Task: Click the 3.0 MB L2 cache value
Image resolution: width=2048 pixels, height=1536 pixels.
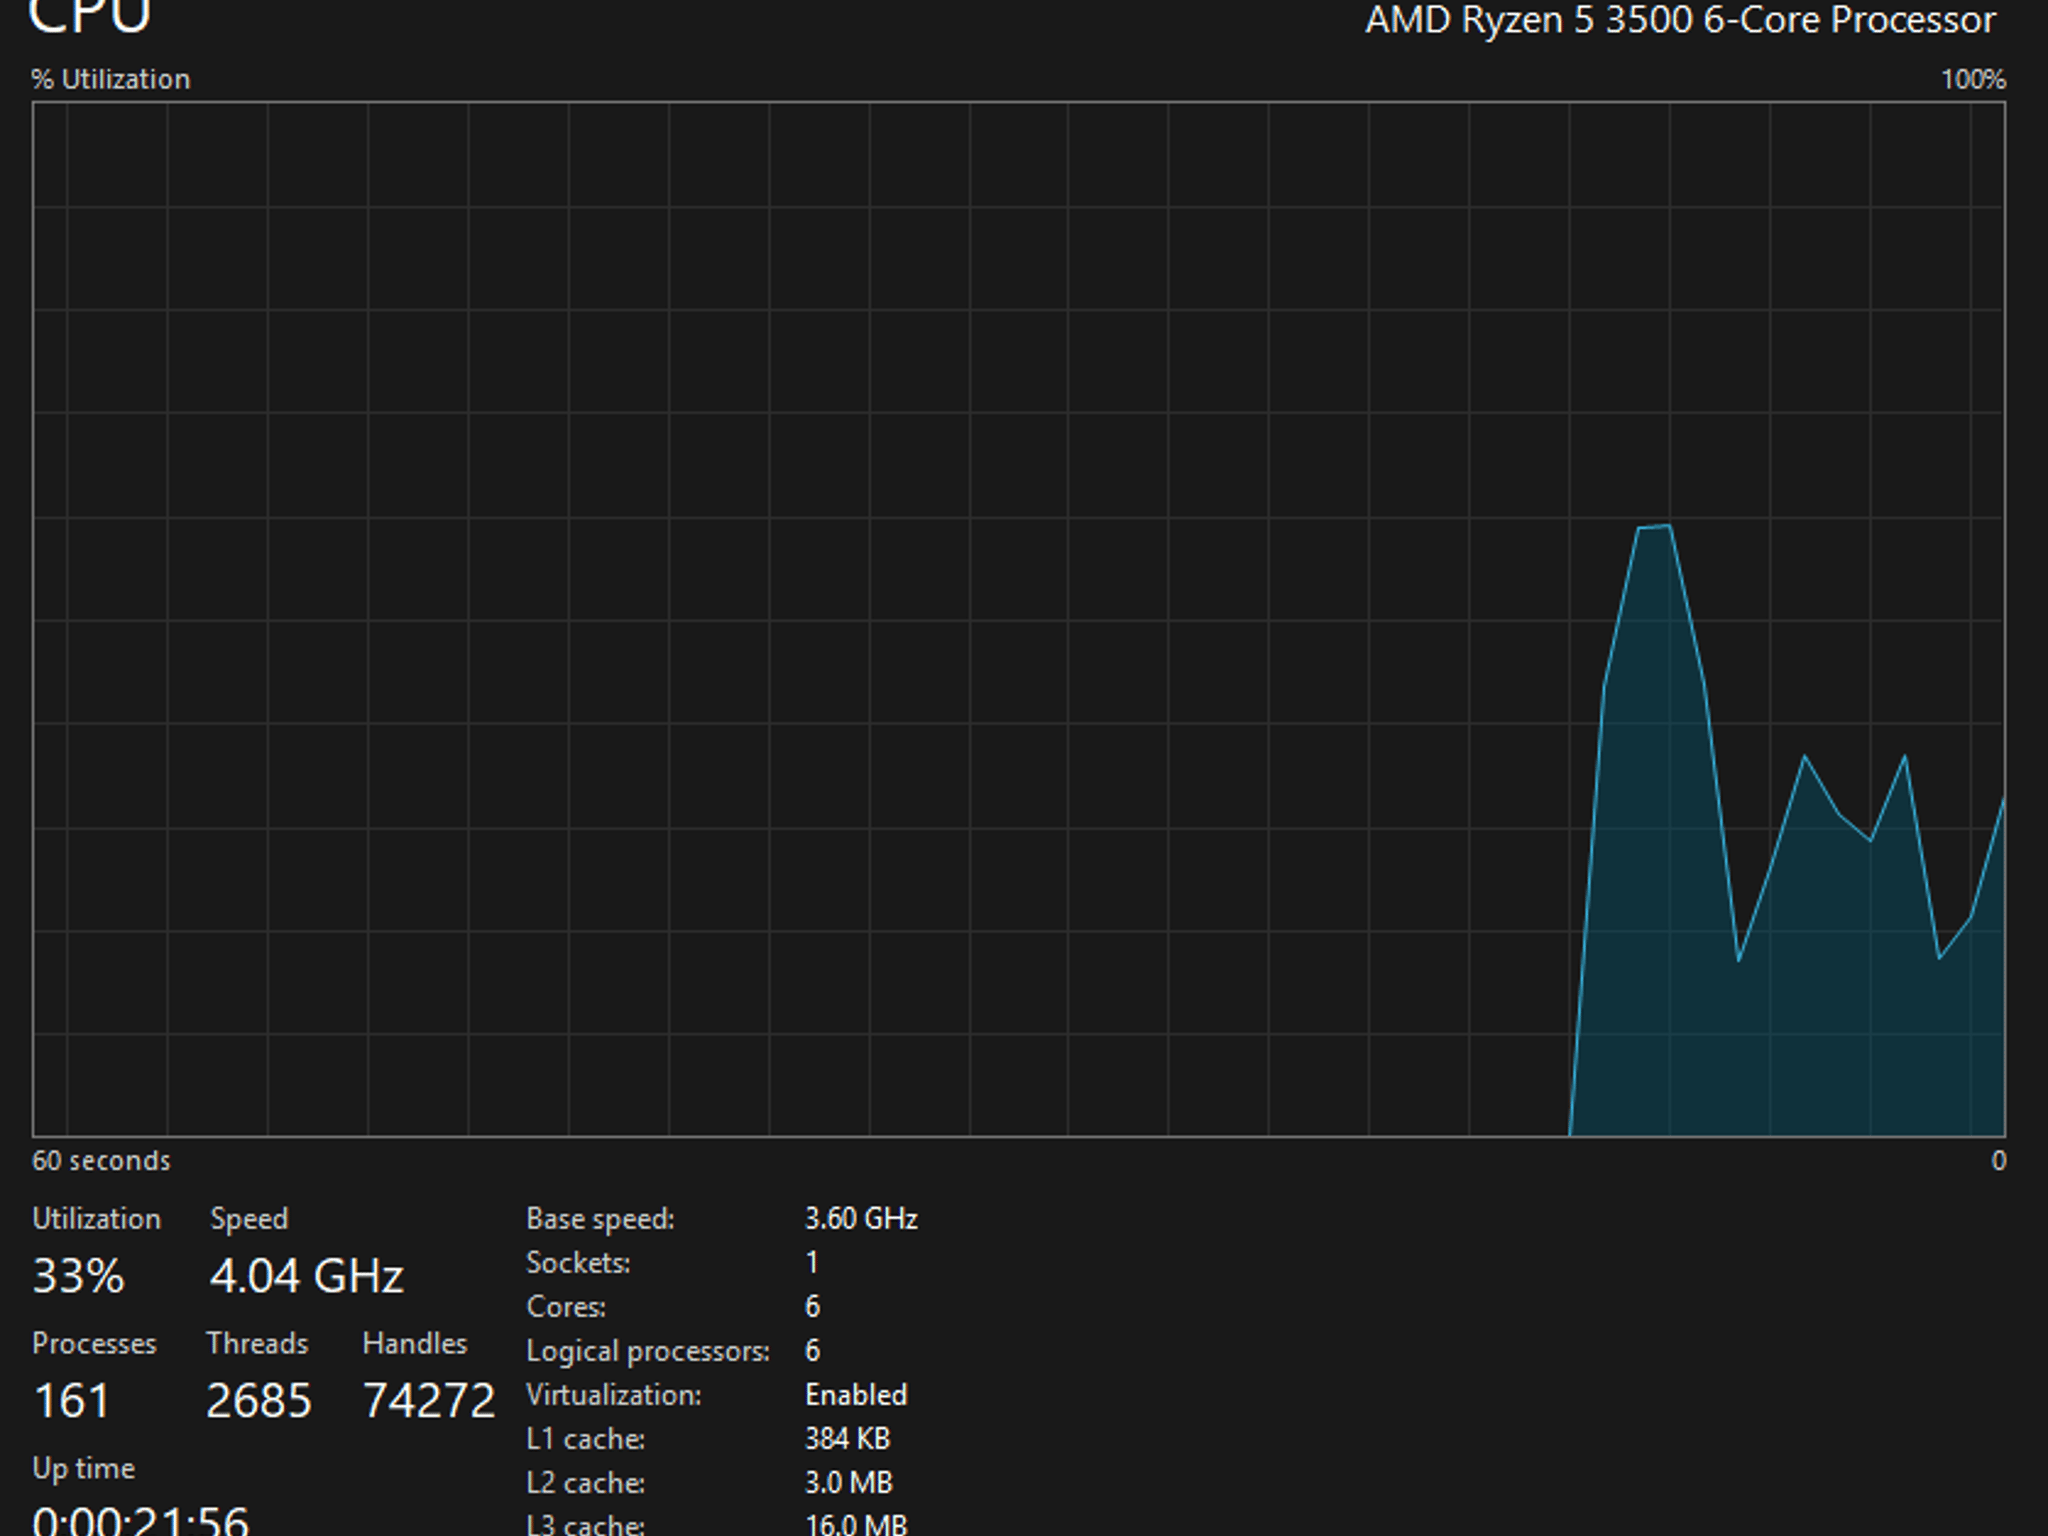Action: pyautogui.click(x=848, y=1482)
